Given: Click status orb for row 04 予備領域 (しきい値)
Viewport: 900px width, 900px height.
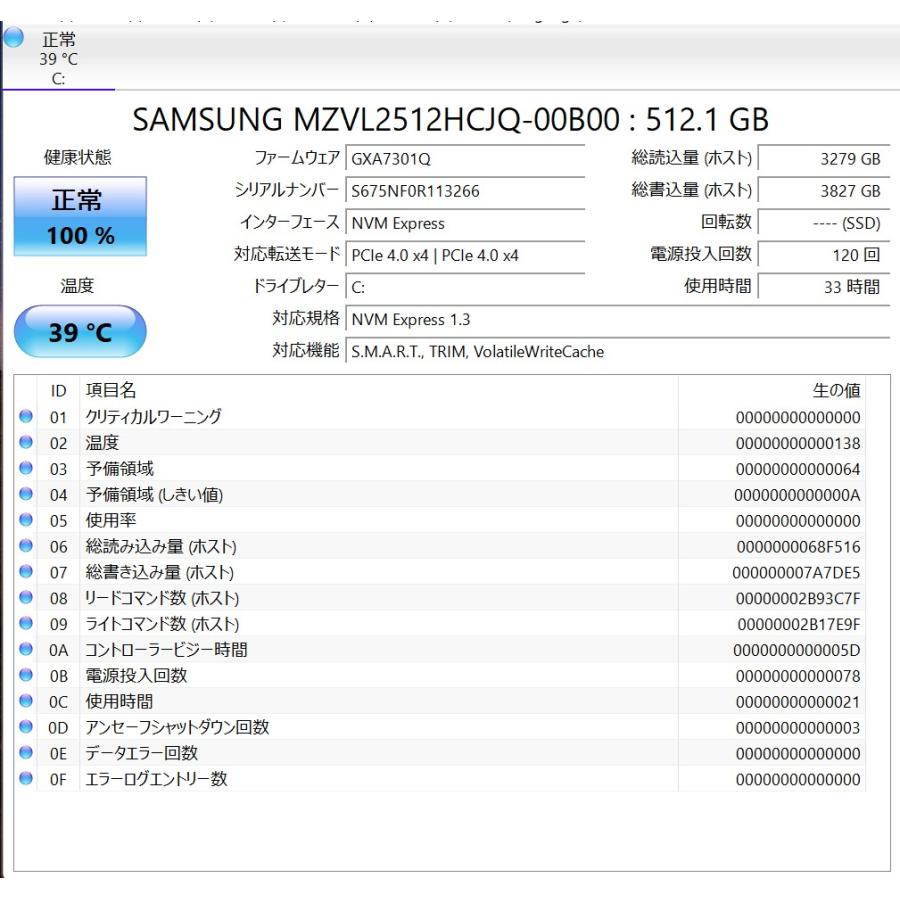Looking at the screenshot, I should coord(26,494).
